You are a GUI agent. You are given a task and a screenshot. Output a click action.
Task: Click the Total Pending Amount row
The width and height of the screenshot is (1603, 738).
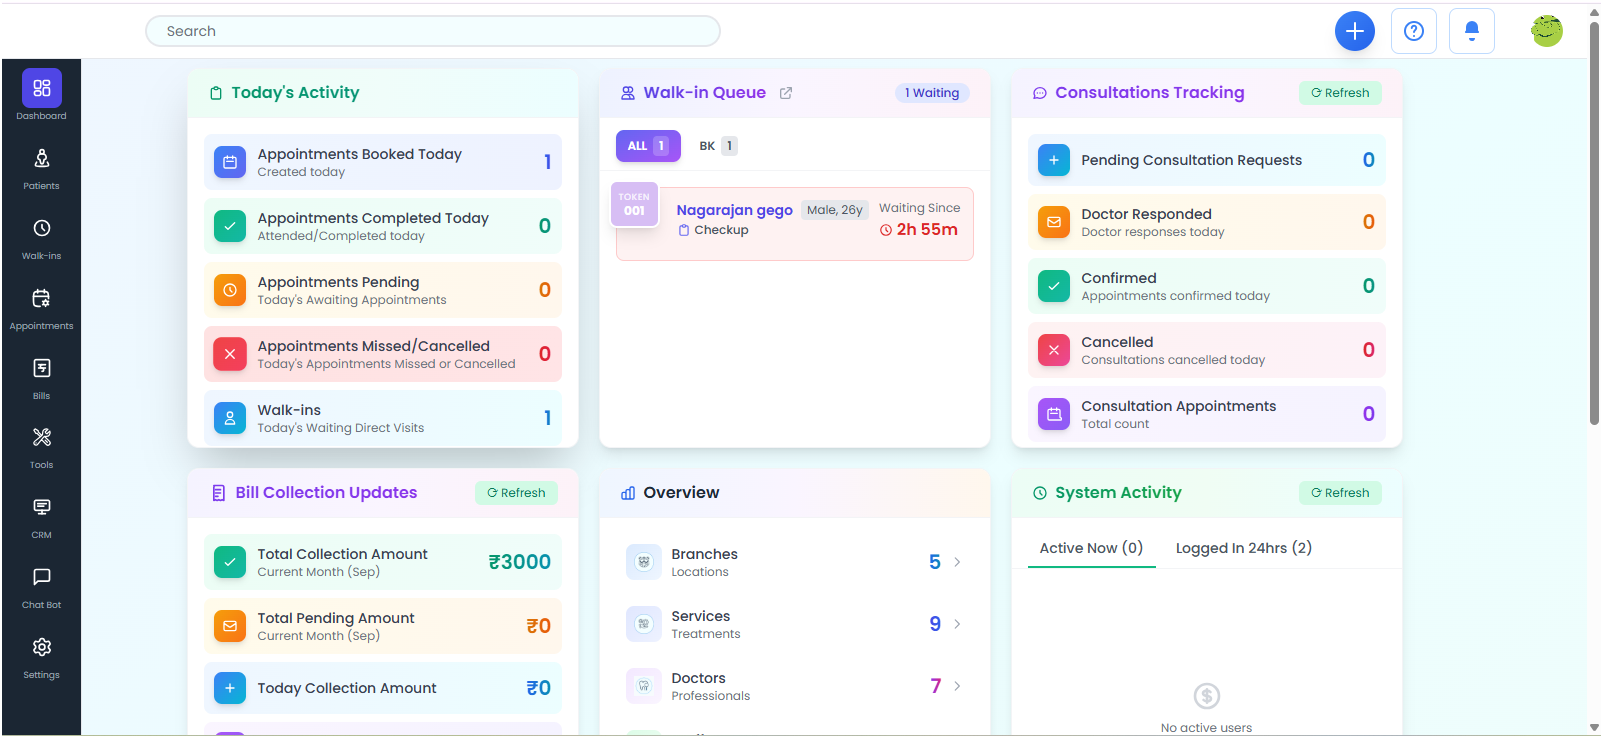(x=383, y=626)
